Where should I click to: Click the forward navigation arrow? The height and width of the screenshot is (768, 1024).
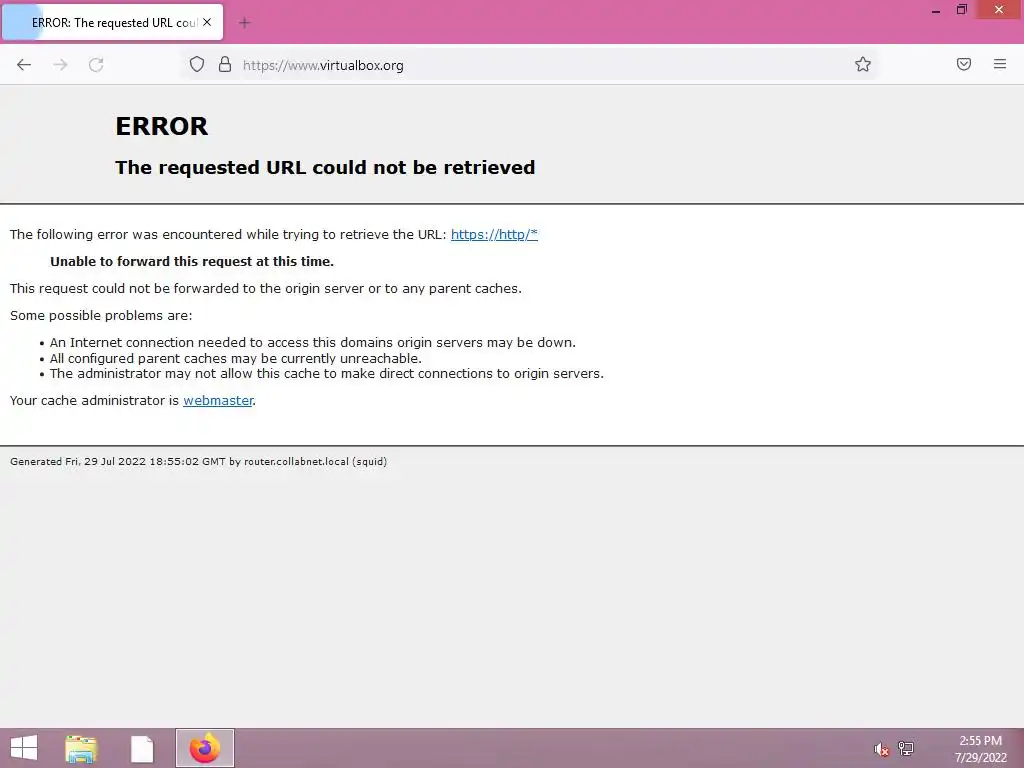(60, 65)
